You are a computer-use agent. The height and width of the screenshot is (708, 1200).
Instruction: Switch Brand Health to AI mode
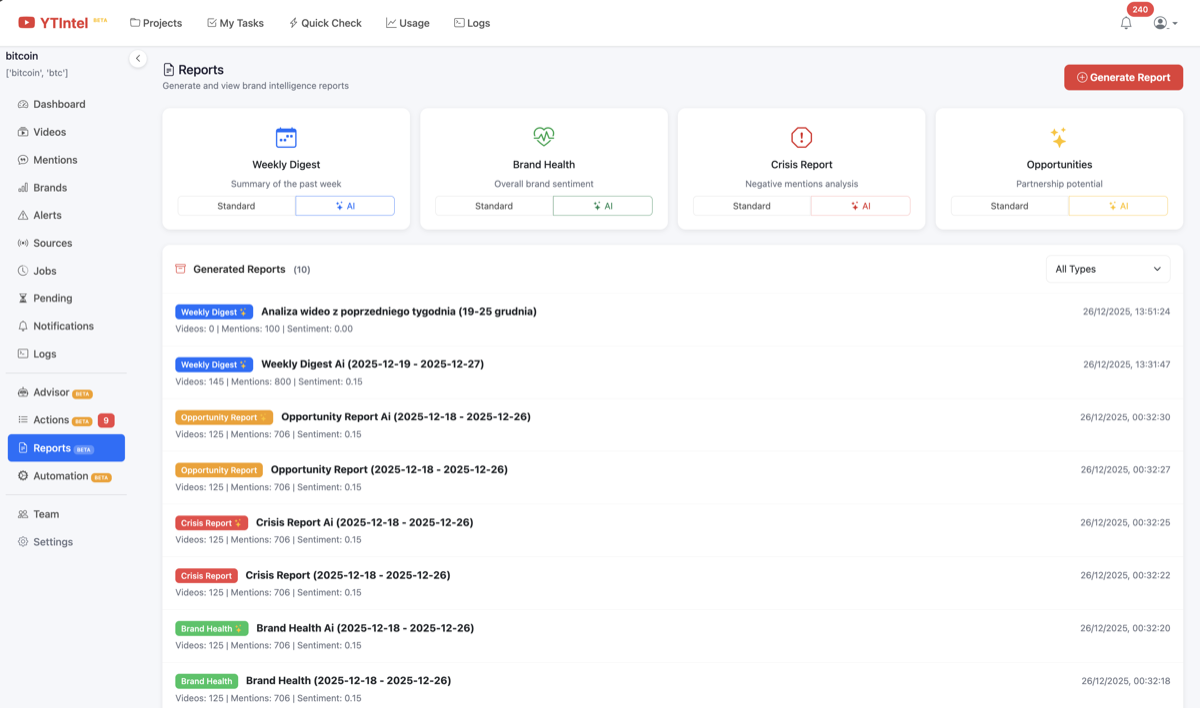(602, 206)
